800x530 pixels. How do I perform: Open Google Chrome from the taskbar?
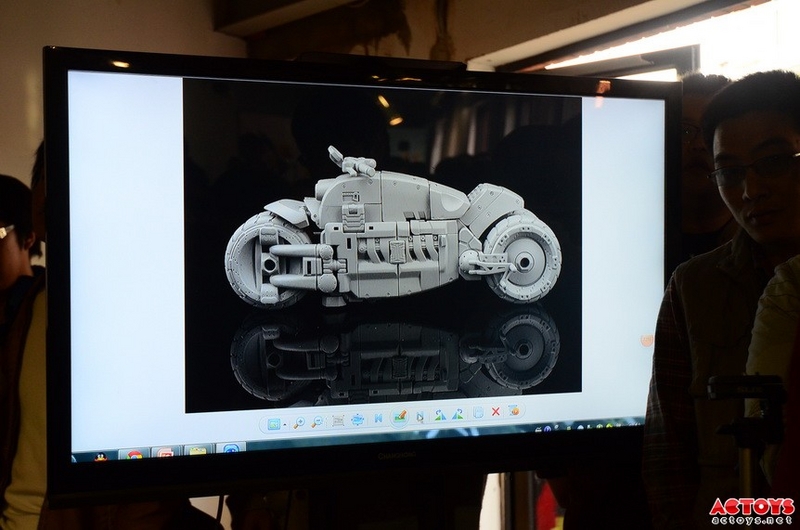[x=134, y=455]
